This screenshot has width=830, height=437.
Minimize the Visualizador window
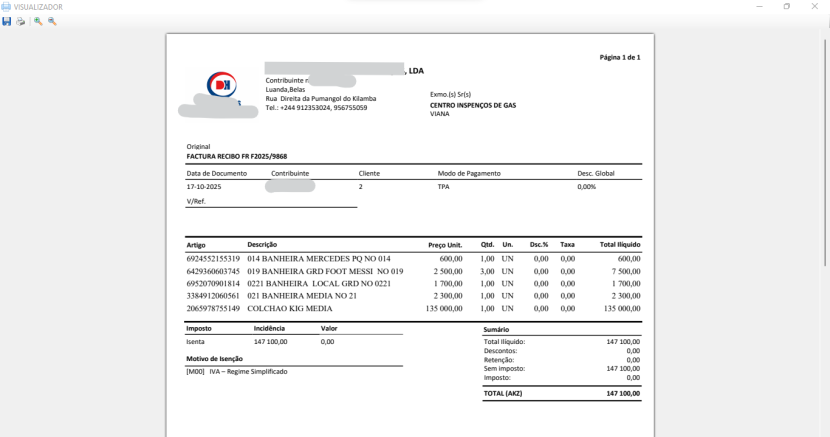point(760,6)
